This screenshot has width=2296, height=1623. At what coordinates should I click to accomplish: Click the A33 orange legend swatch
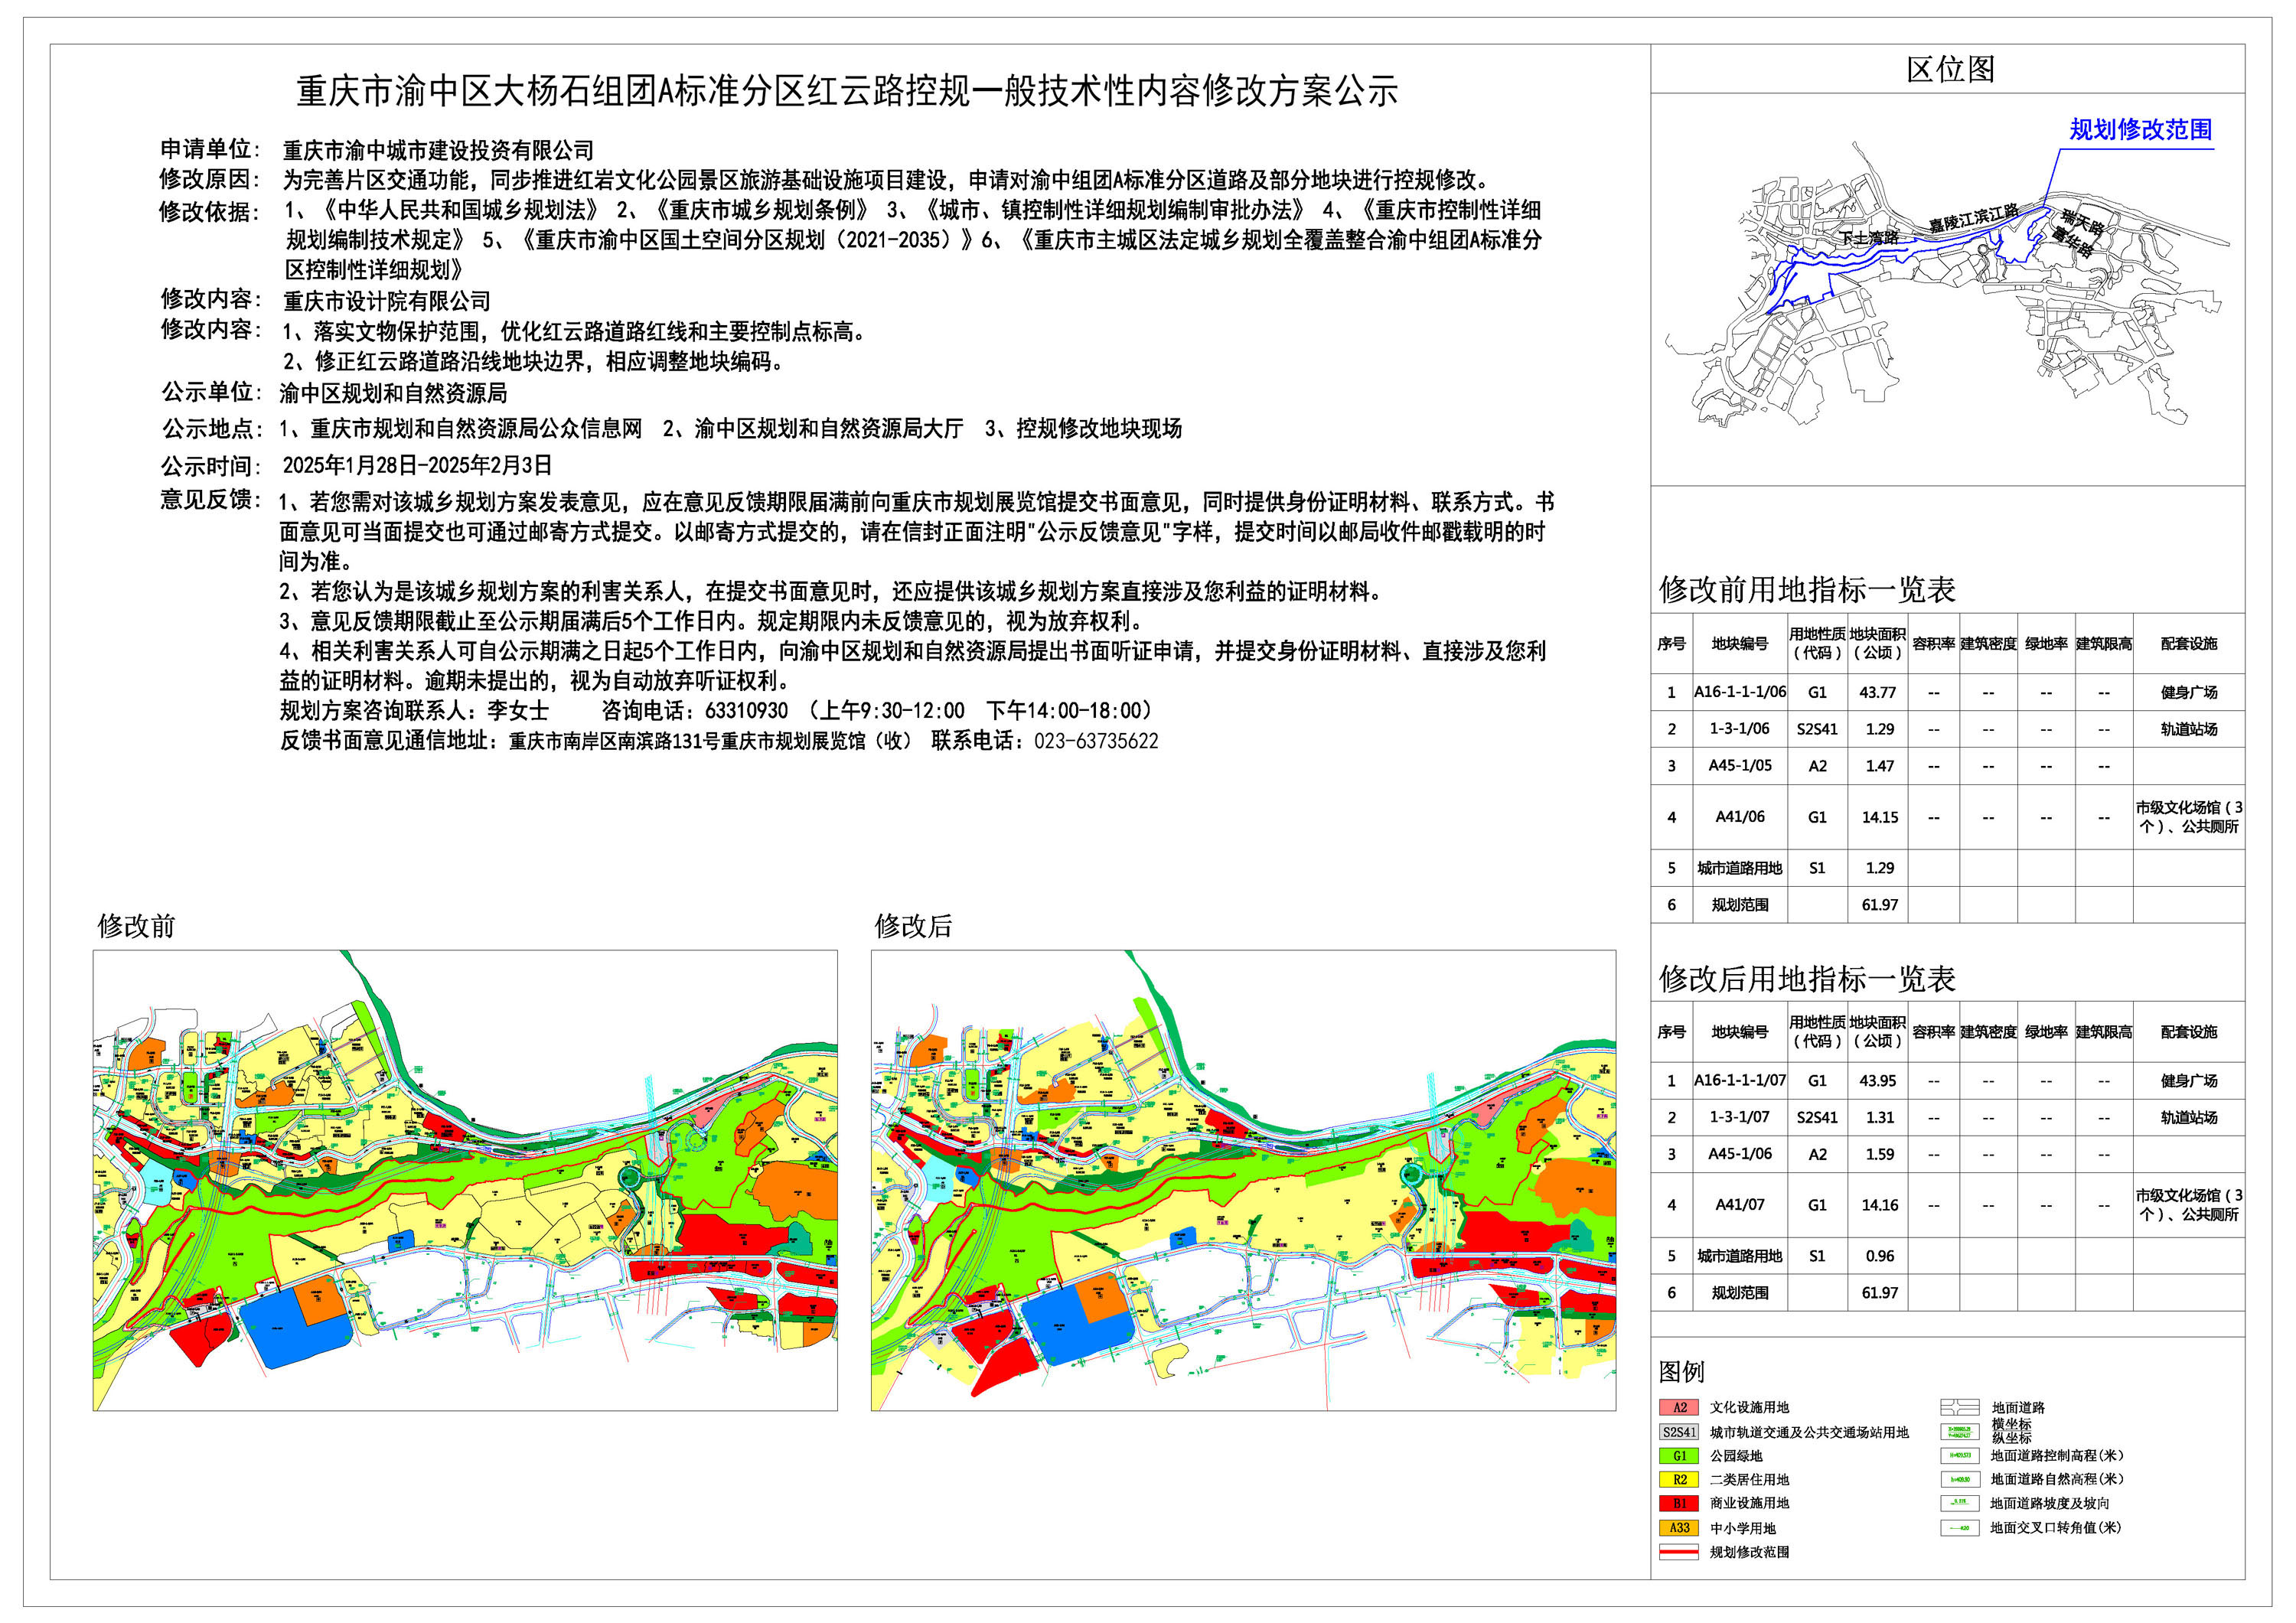pos(1679,1528)
